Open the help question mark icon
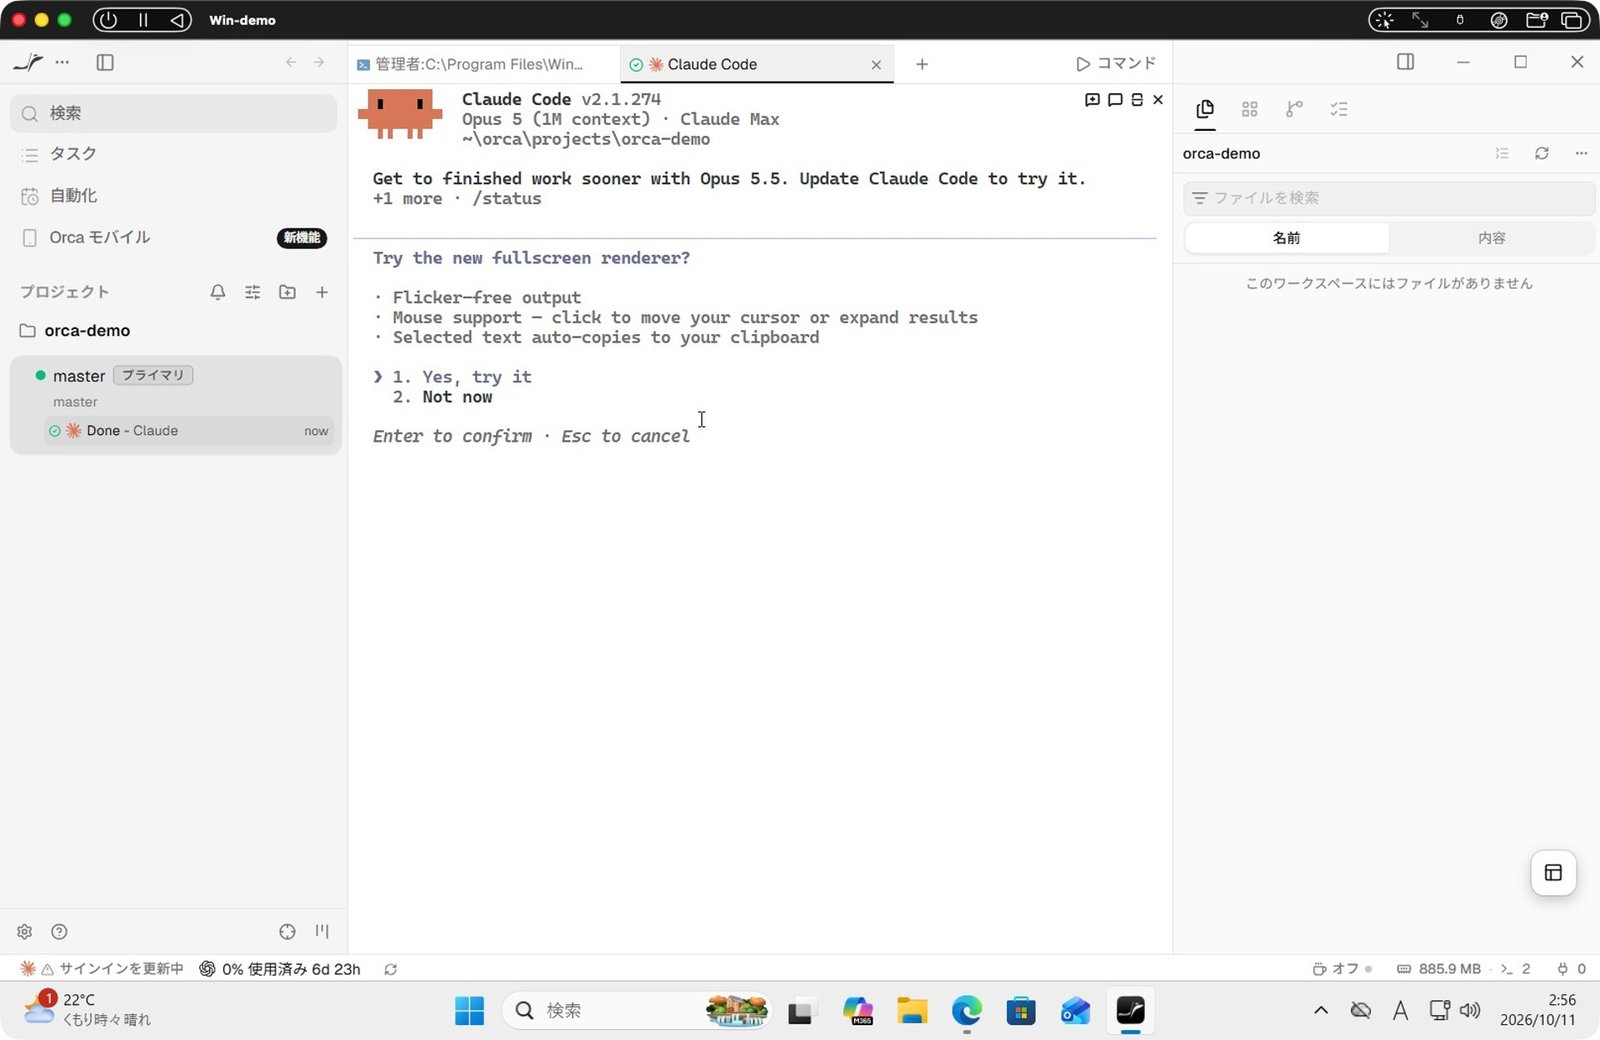This screenshot has height=1040, width=1600. pyautogui.click(x=59, y=932)
